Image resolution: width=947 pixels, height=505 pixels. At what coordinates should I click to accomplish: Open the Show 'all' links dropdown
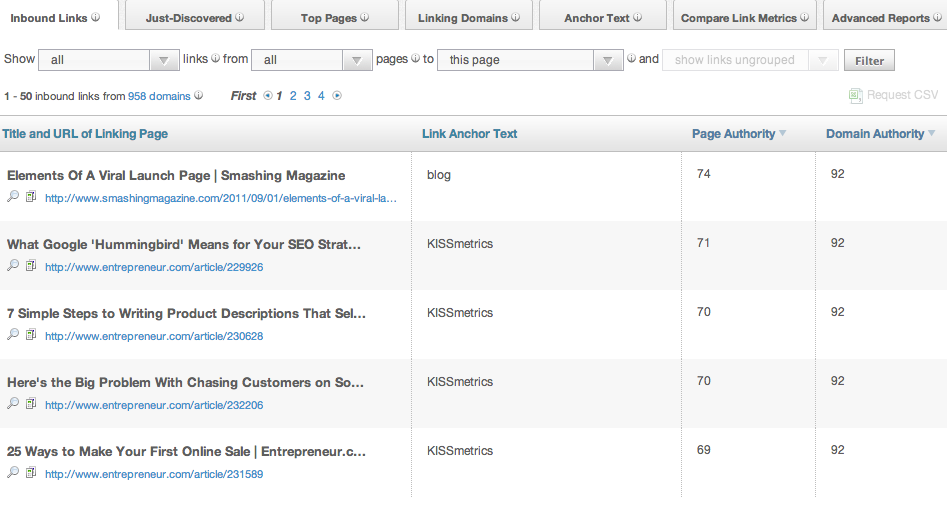109,60
